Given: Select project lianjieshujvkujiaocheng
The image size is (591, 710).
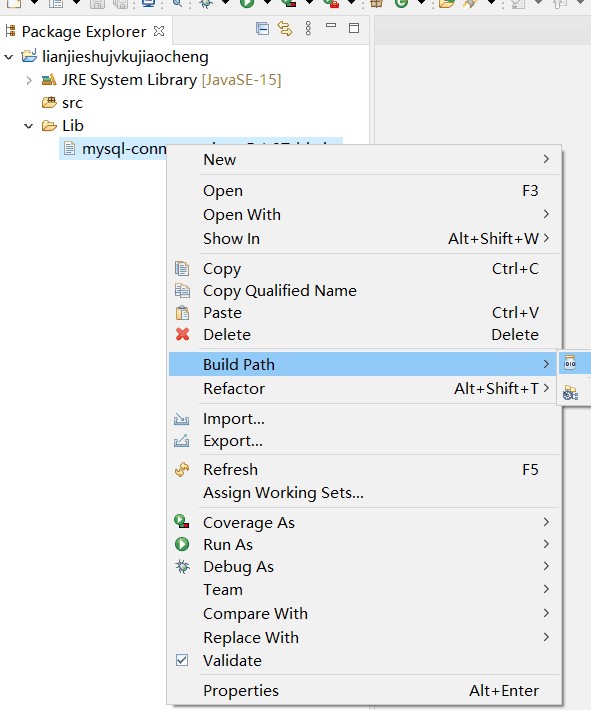Looking at the screenshot, I should [125, 57].
